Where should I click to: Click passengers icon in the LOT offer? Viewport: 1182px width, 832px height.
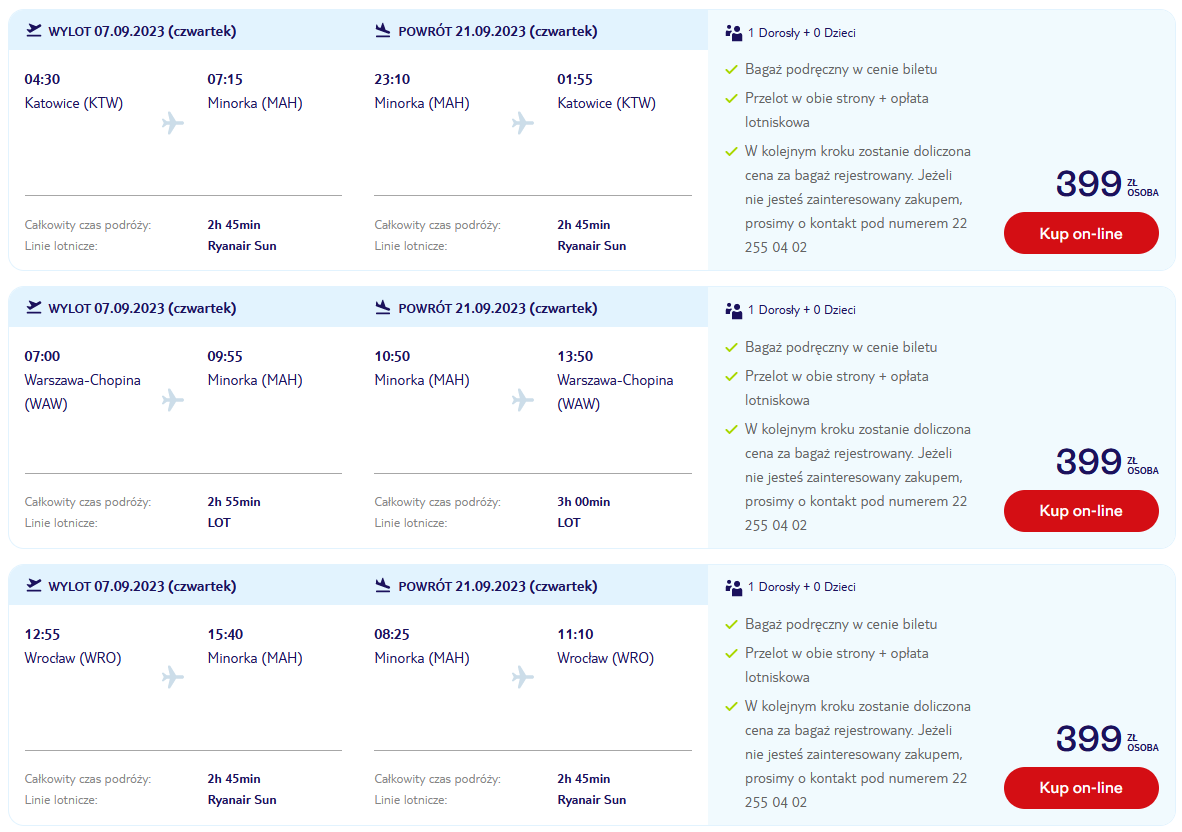pyautogui.click(x=733, y=310)
